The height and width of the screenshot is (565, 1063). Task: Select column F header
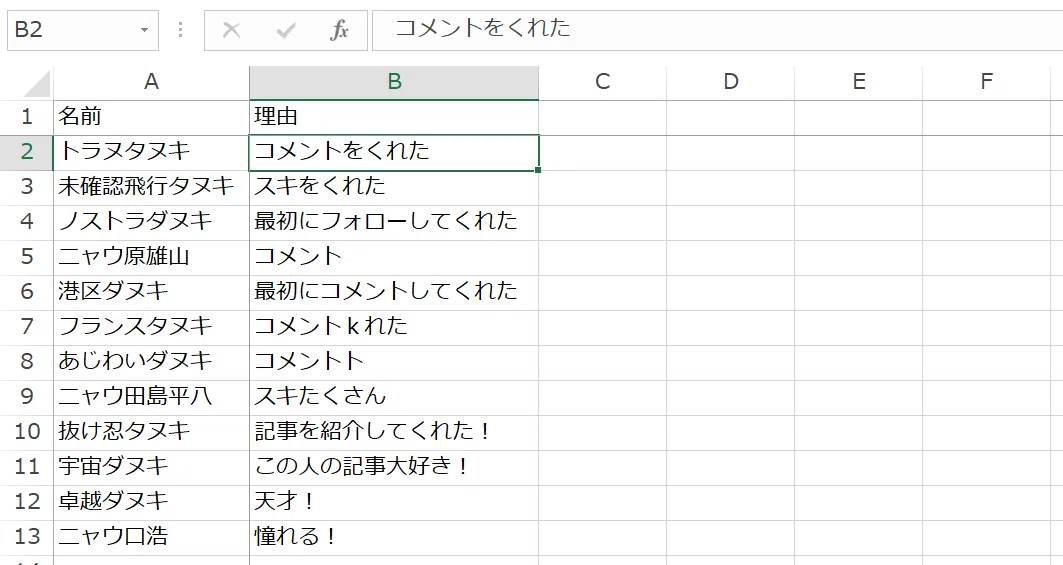(x=987, y=82)
